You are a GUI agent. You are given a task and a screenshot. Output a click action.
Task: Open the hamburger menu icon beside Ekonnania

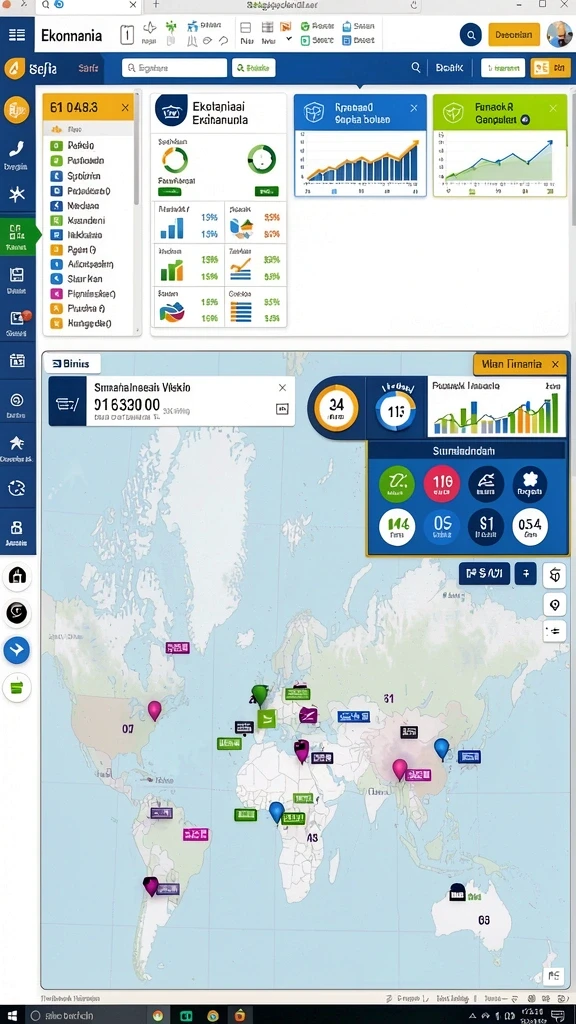pos(17,35)
